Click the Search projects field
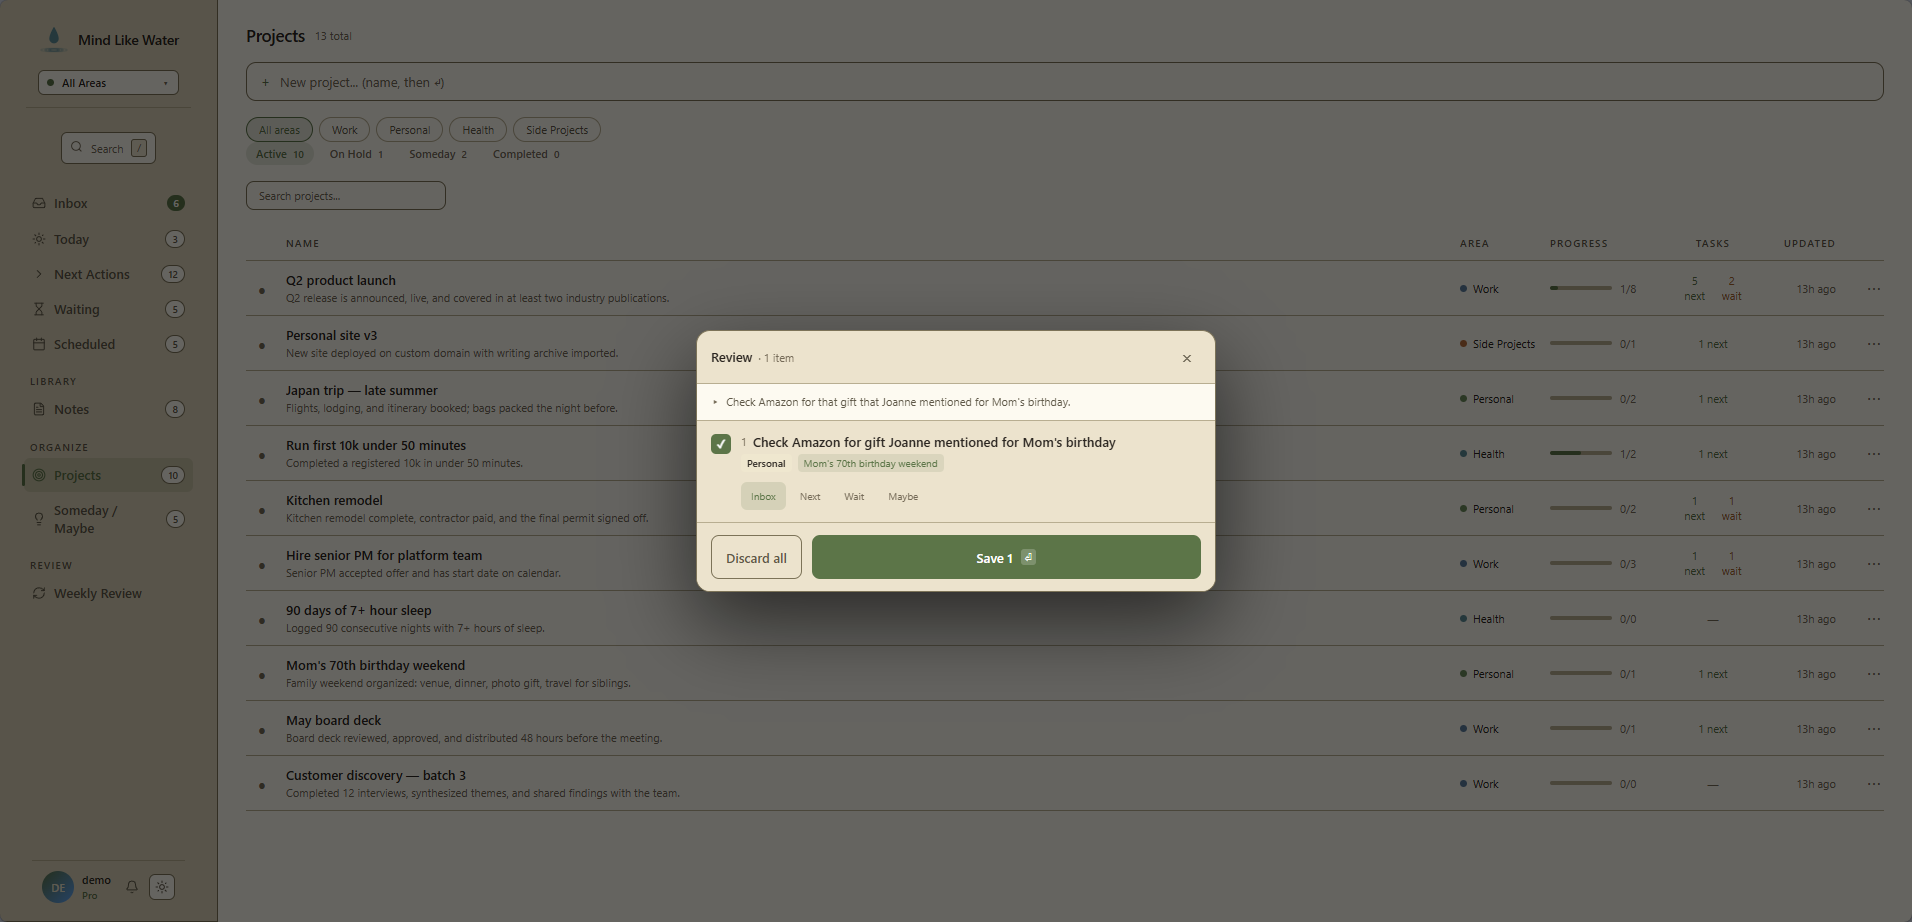This screenshot has height=922, width=1912. [x=346, y=196]
